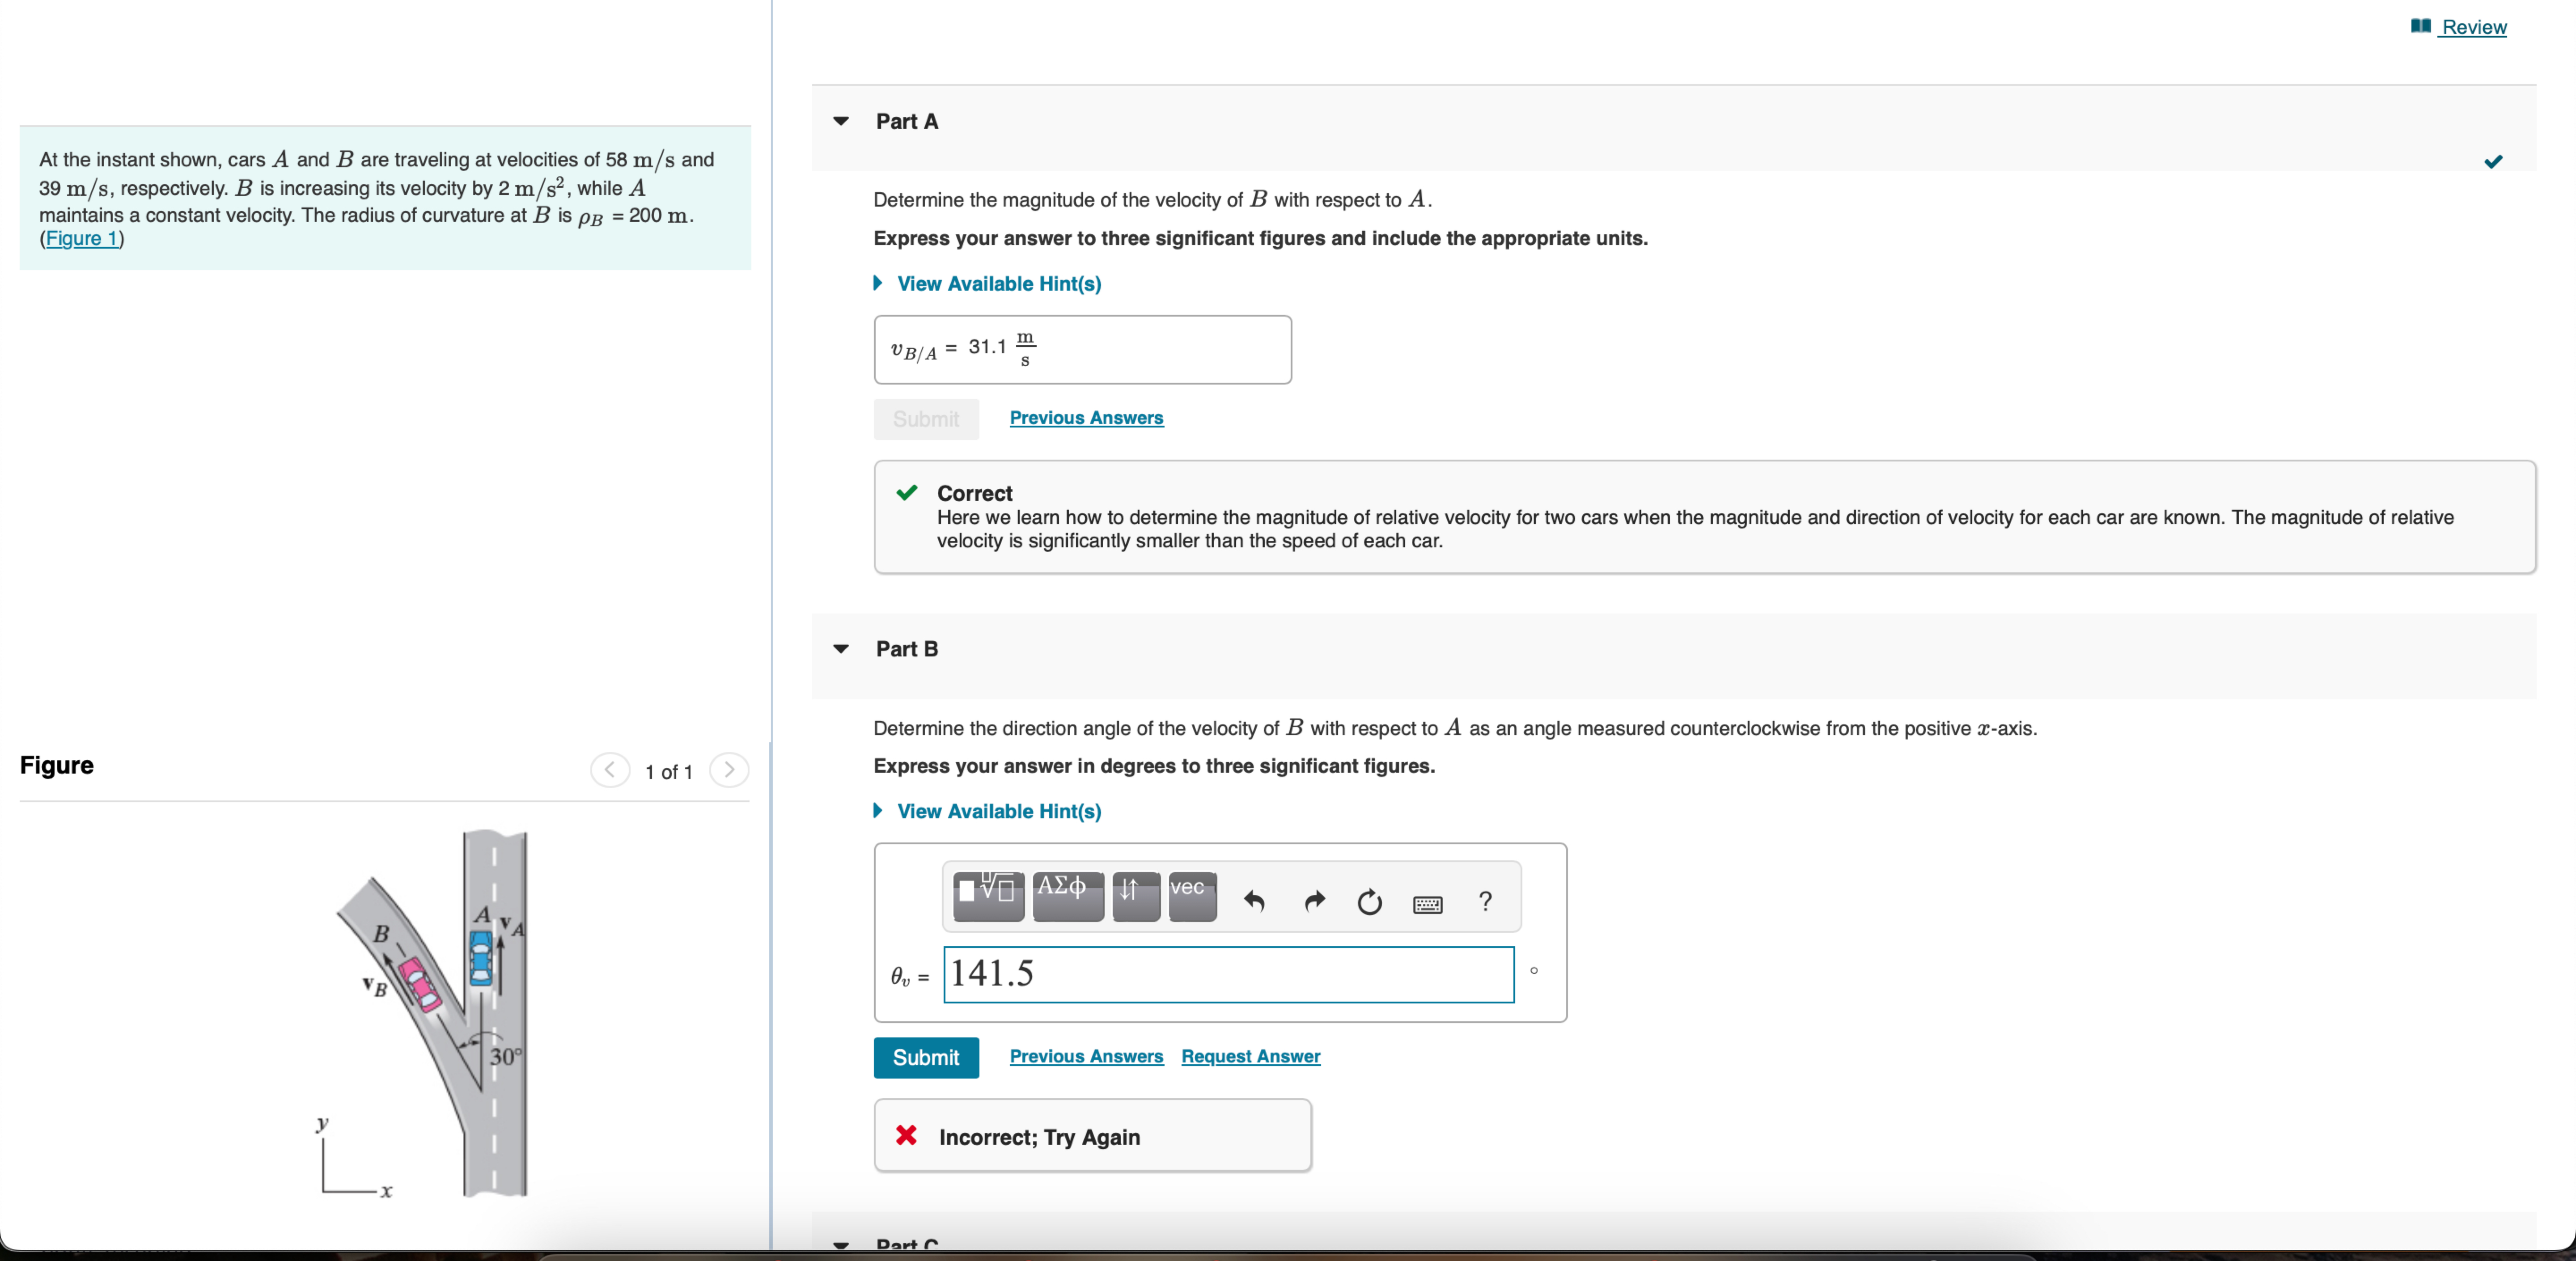The width and height of the screenshot is (2576, 1261).
Task: Click the Figure 1 link
Action: point(82,238)
